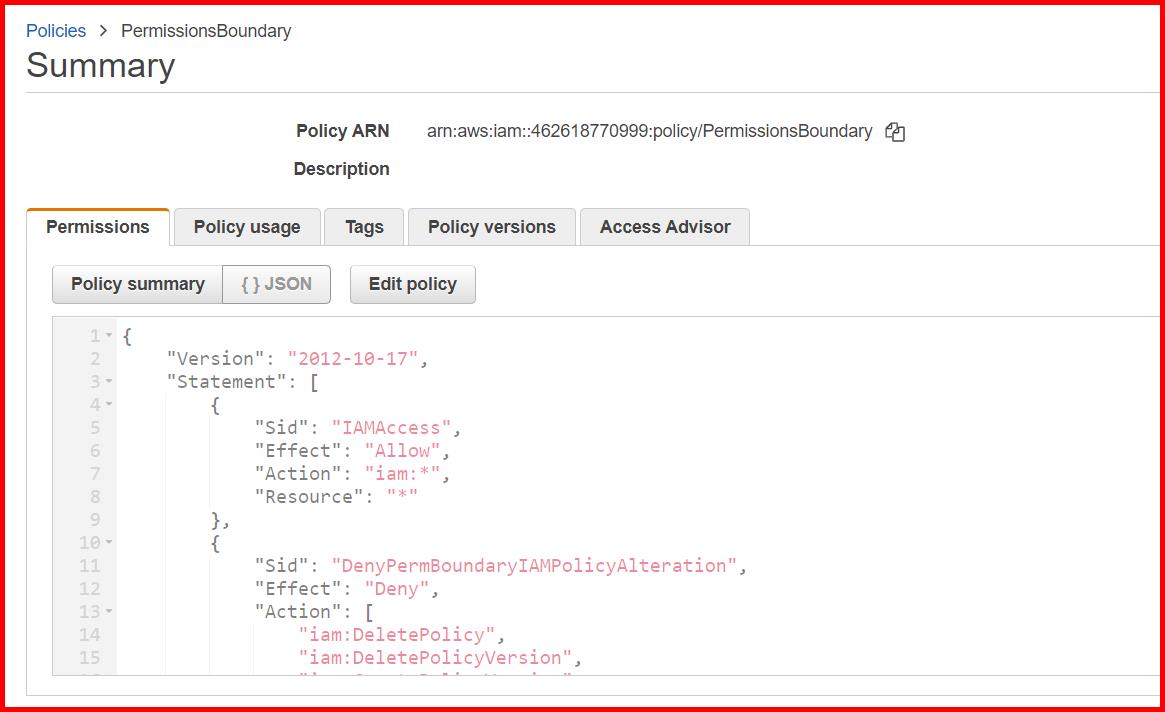Open the Access Advisor tab

[664, 227]
